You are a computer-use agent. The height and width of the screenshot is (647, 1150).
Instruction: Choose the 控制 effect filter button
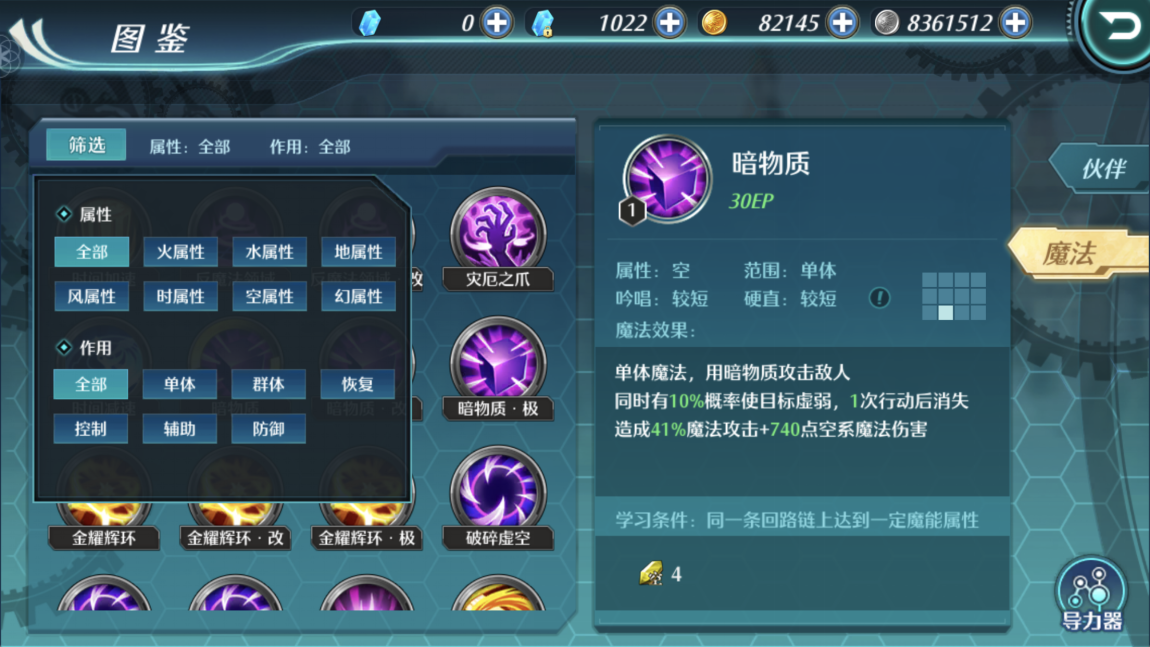pyautogui.click(x=91, y=428)
